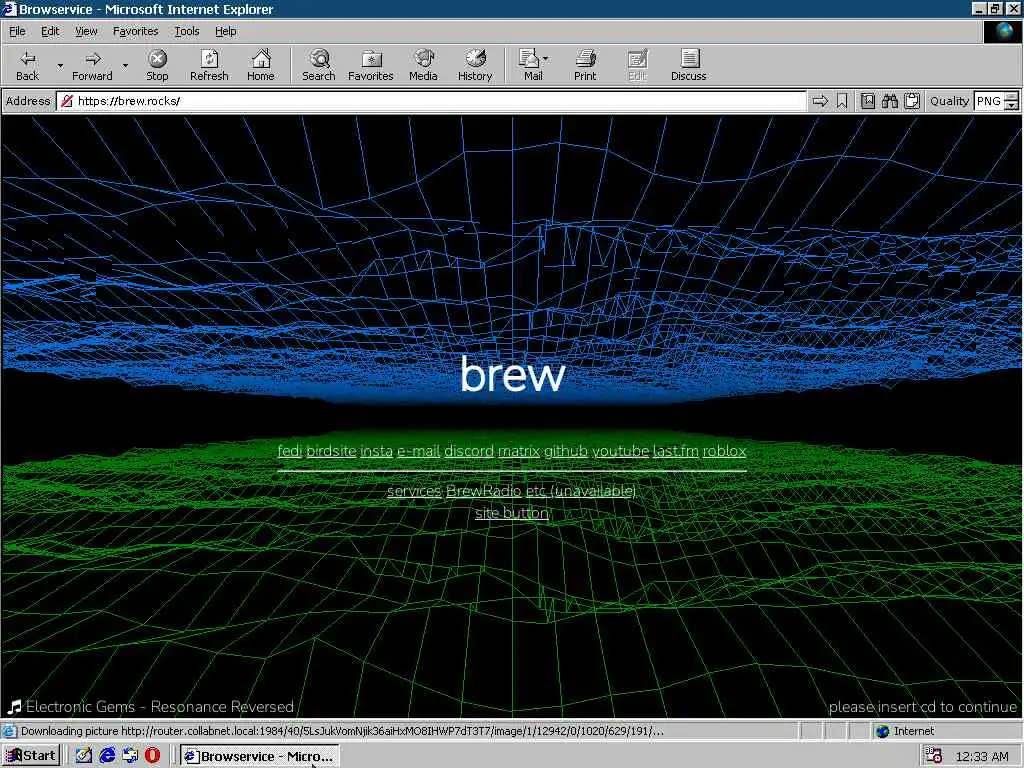Click the please insert cd text
This screenshot has width=1024, height=768.
click(x=923, y=707)
